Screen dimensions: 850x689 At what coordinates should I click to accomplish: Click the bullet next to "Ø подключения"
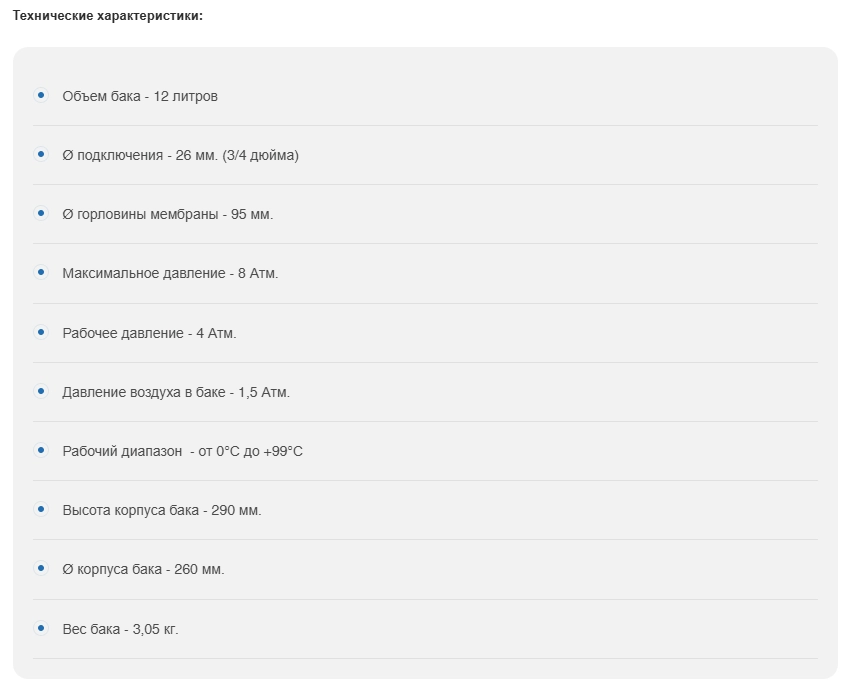click(x=41, y=154)
